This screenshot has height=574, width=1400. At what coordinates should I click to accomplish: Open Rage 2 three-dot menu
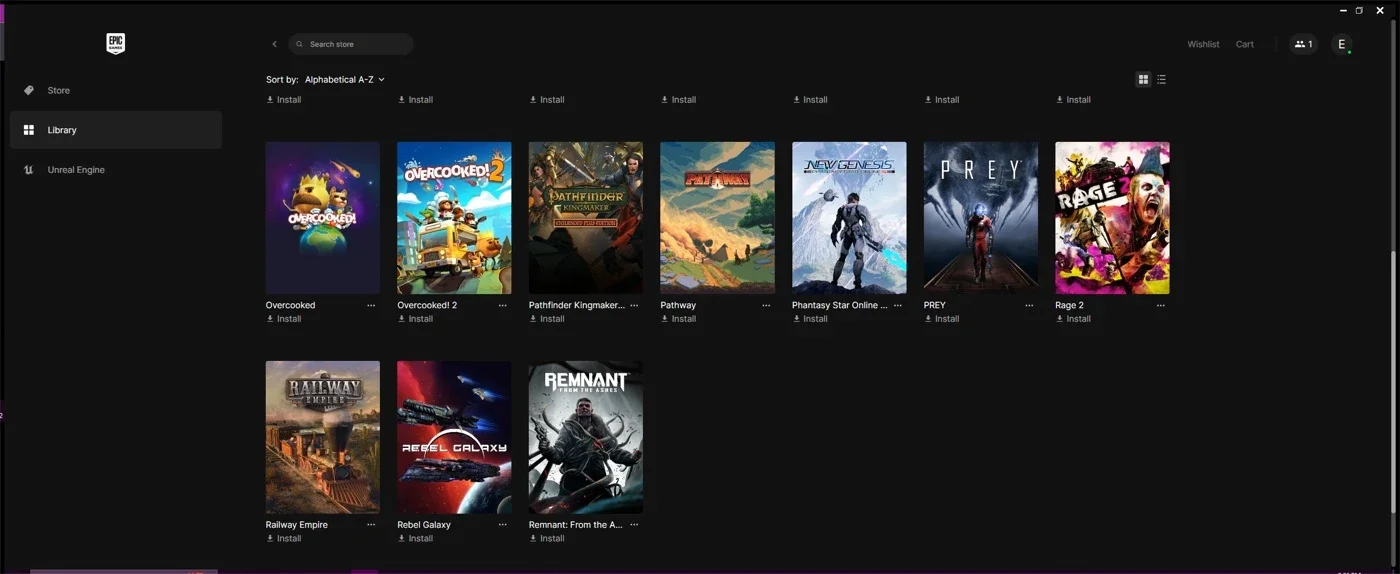pyautogui.click(x=1161, y=305)
